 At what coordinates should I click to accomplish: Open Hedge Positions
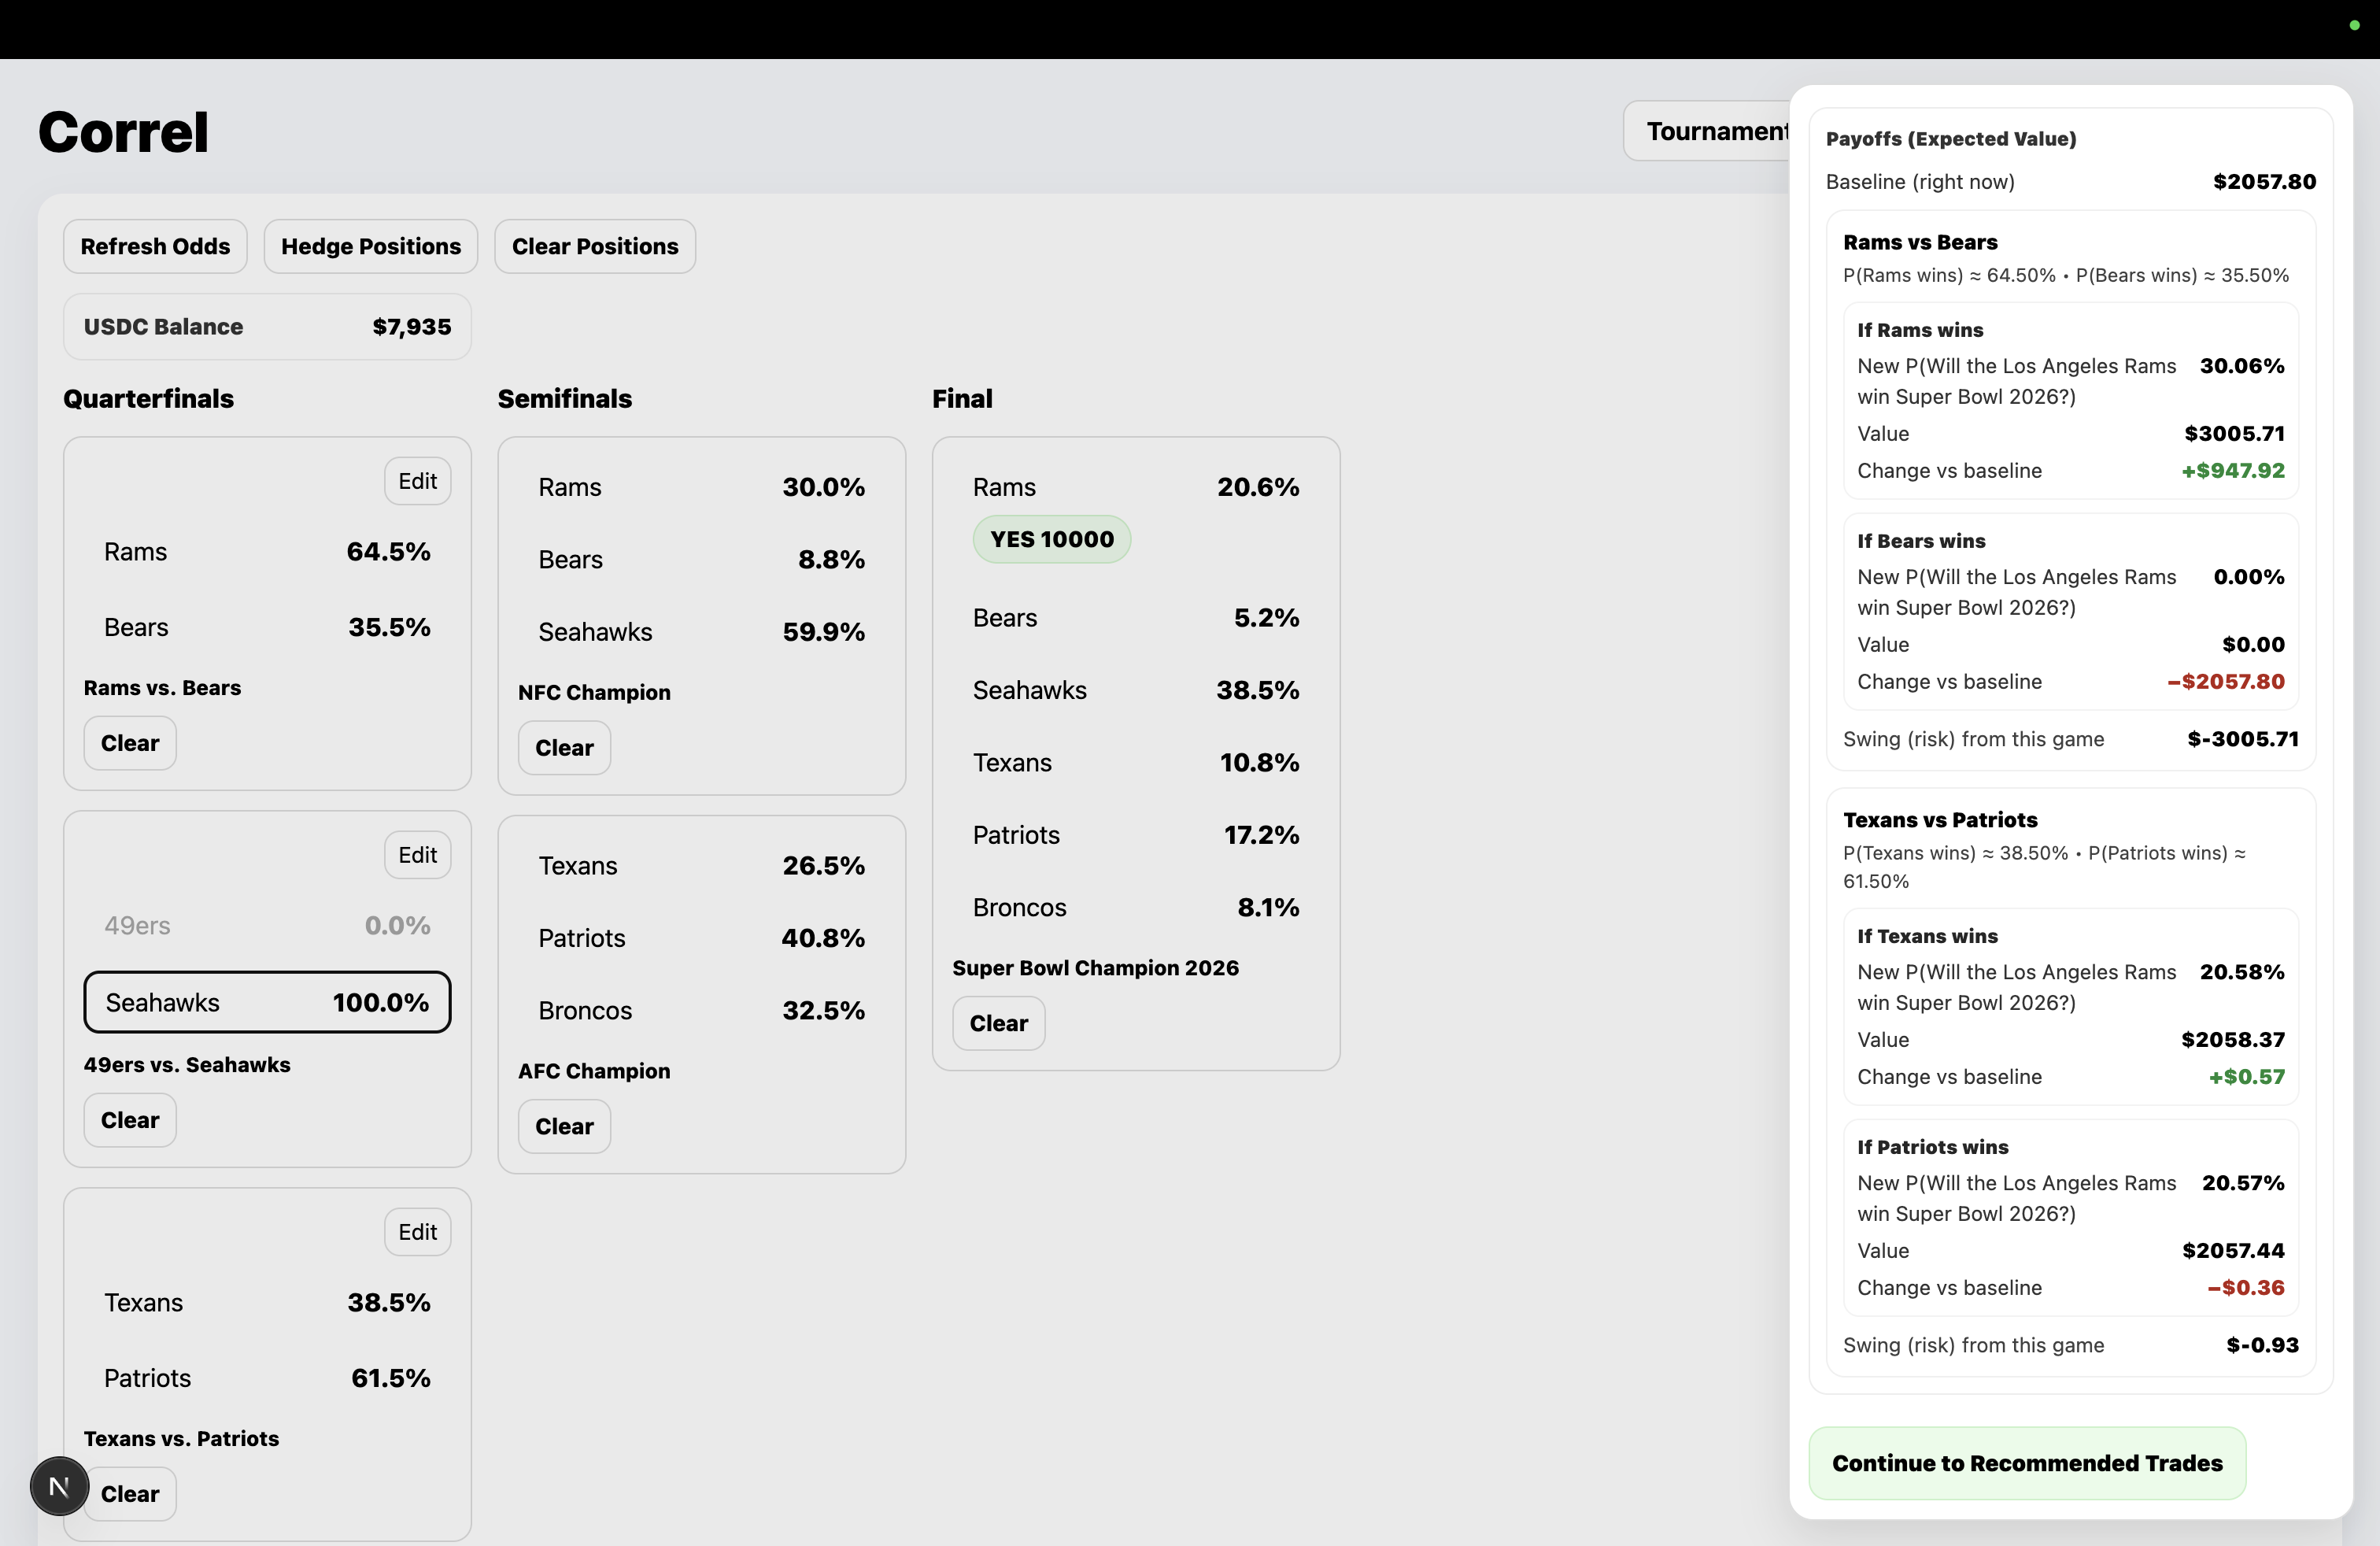370,247
